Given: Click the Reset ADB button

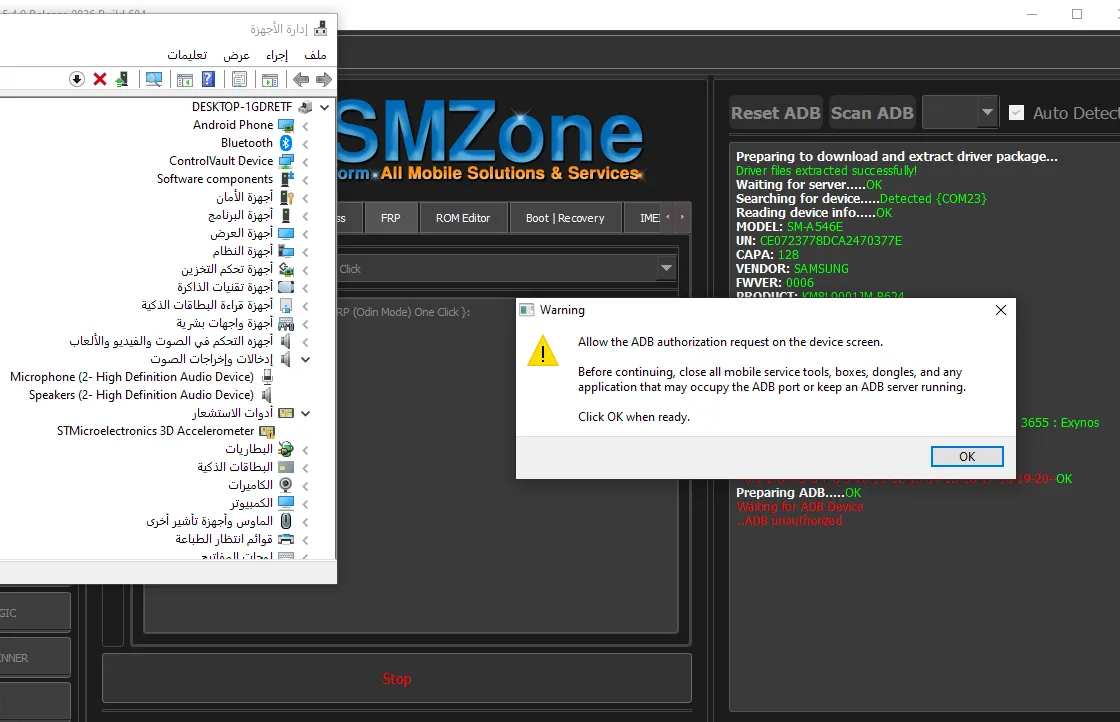Looking at the screenshot, I should (776, 113).
